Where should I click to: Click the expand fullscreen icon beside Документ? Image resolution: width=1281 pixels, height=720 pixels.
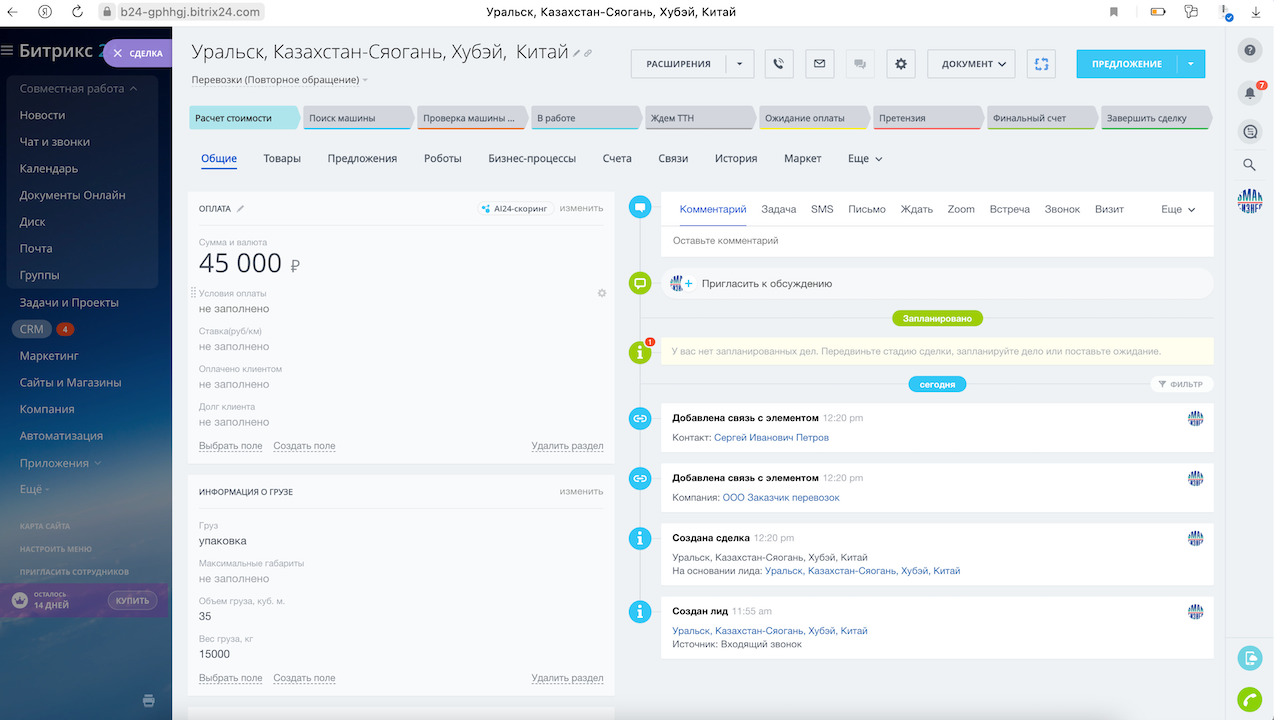(1041, 64)
